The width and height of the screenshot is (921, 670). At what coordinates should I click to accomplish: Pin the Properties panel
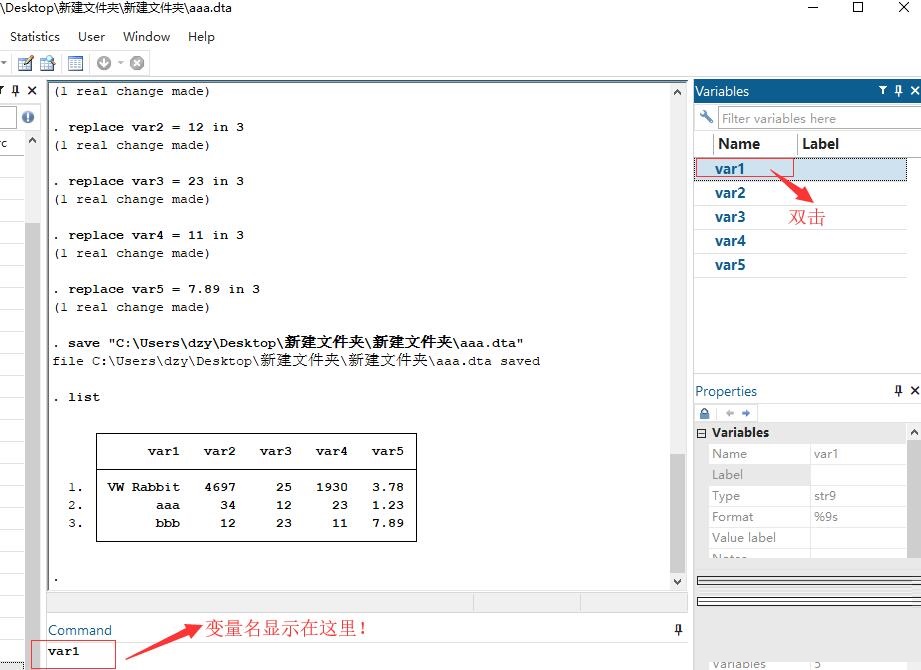(x=898, y=391)
